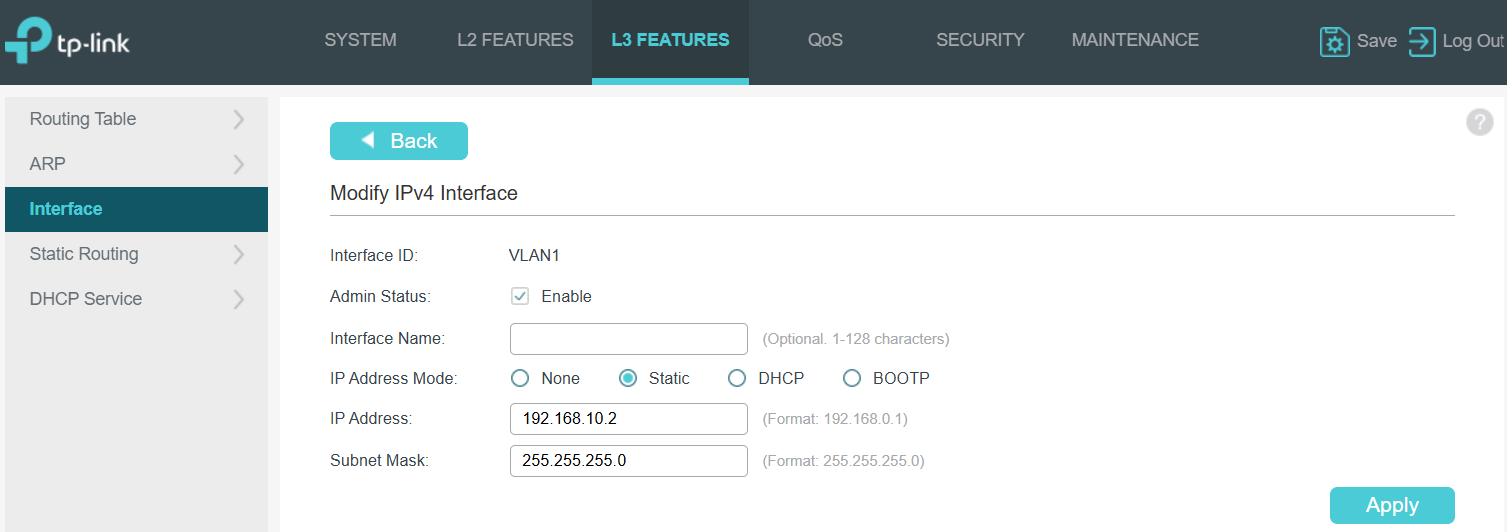
Task: Go to the SECURITY tab
Action: [980, 40]
